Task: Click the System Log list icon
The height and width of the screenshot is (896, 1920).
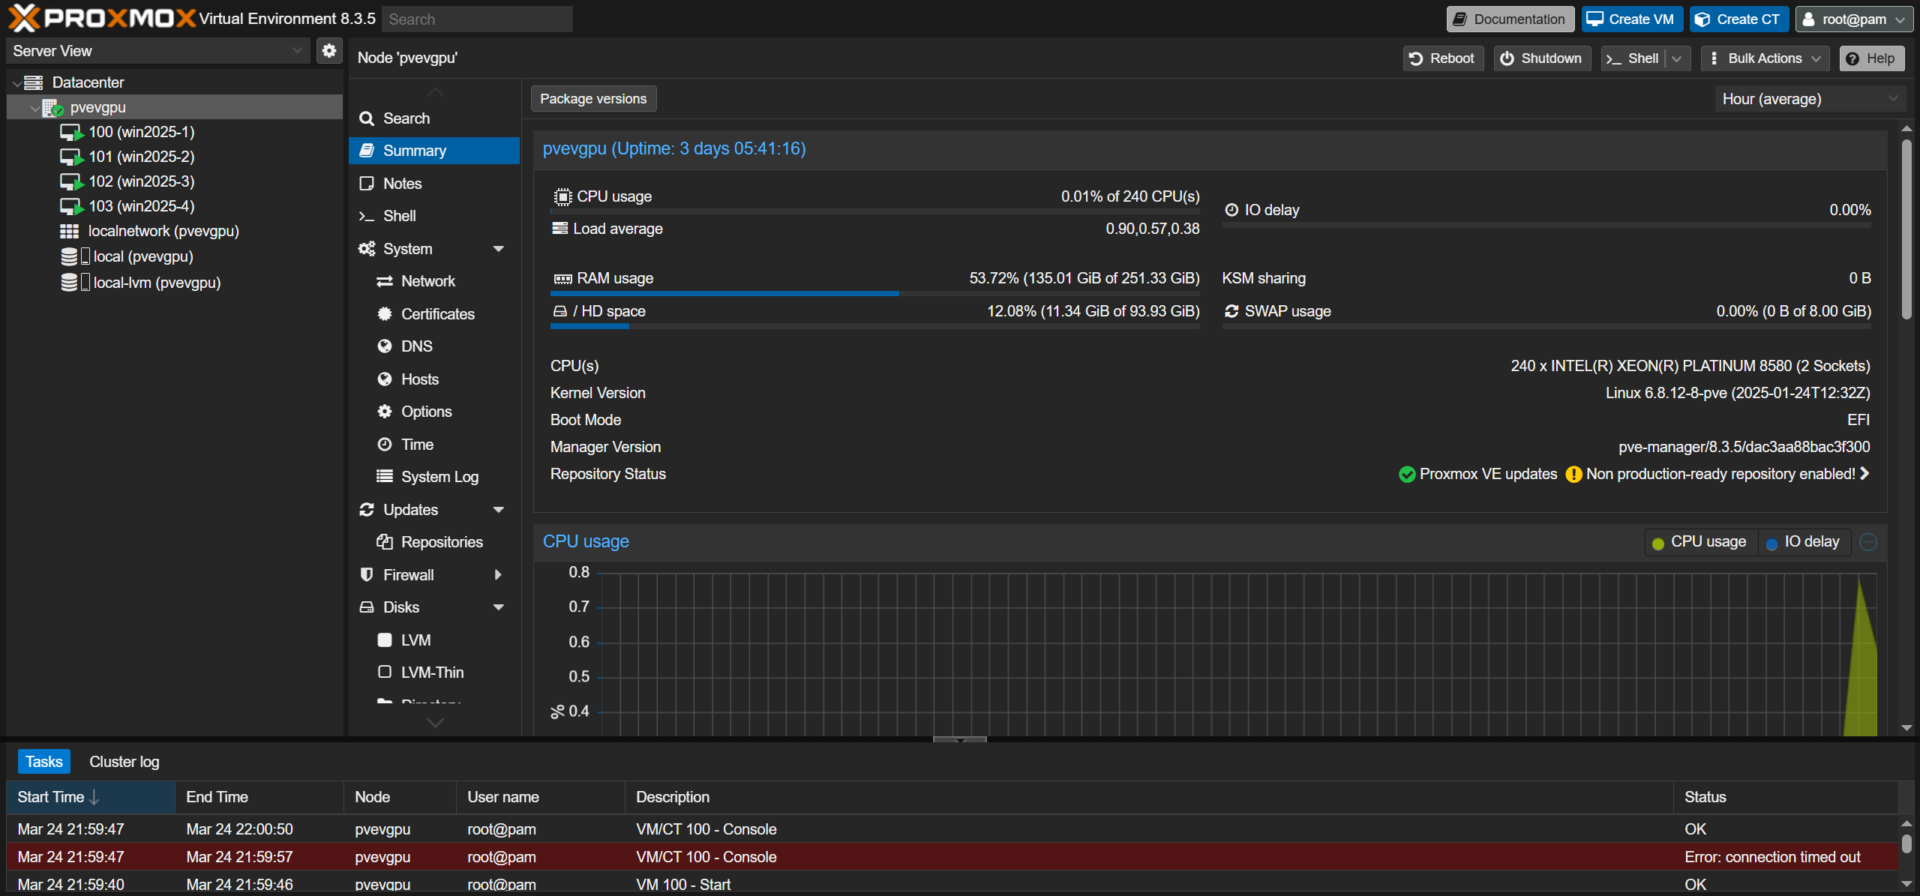Action: click(x=384, y=476)
